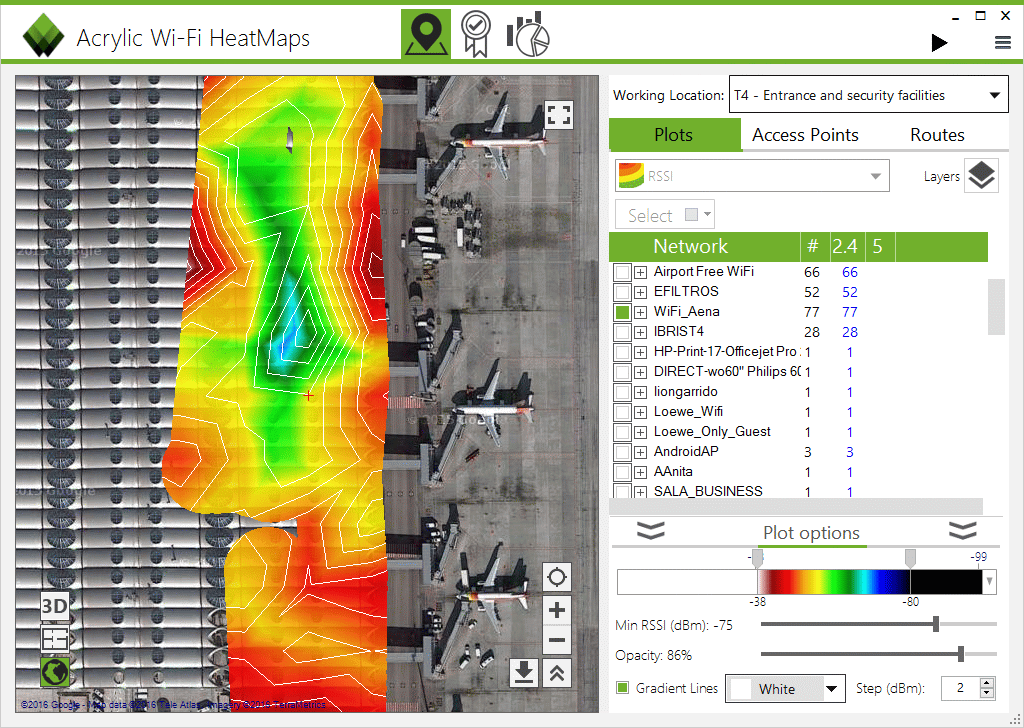Collapse map controls with double chevron up

[557, 673]
